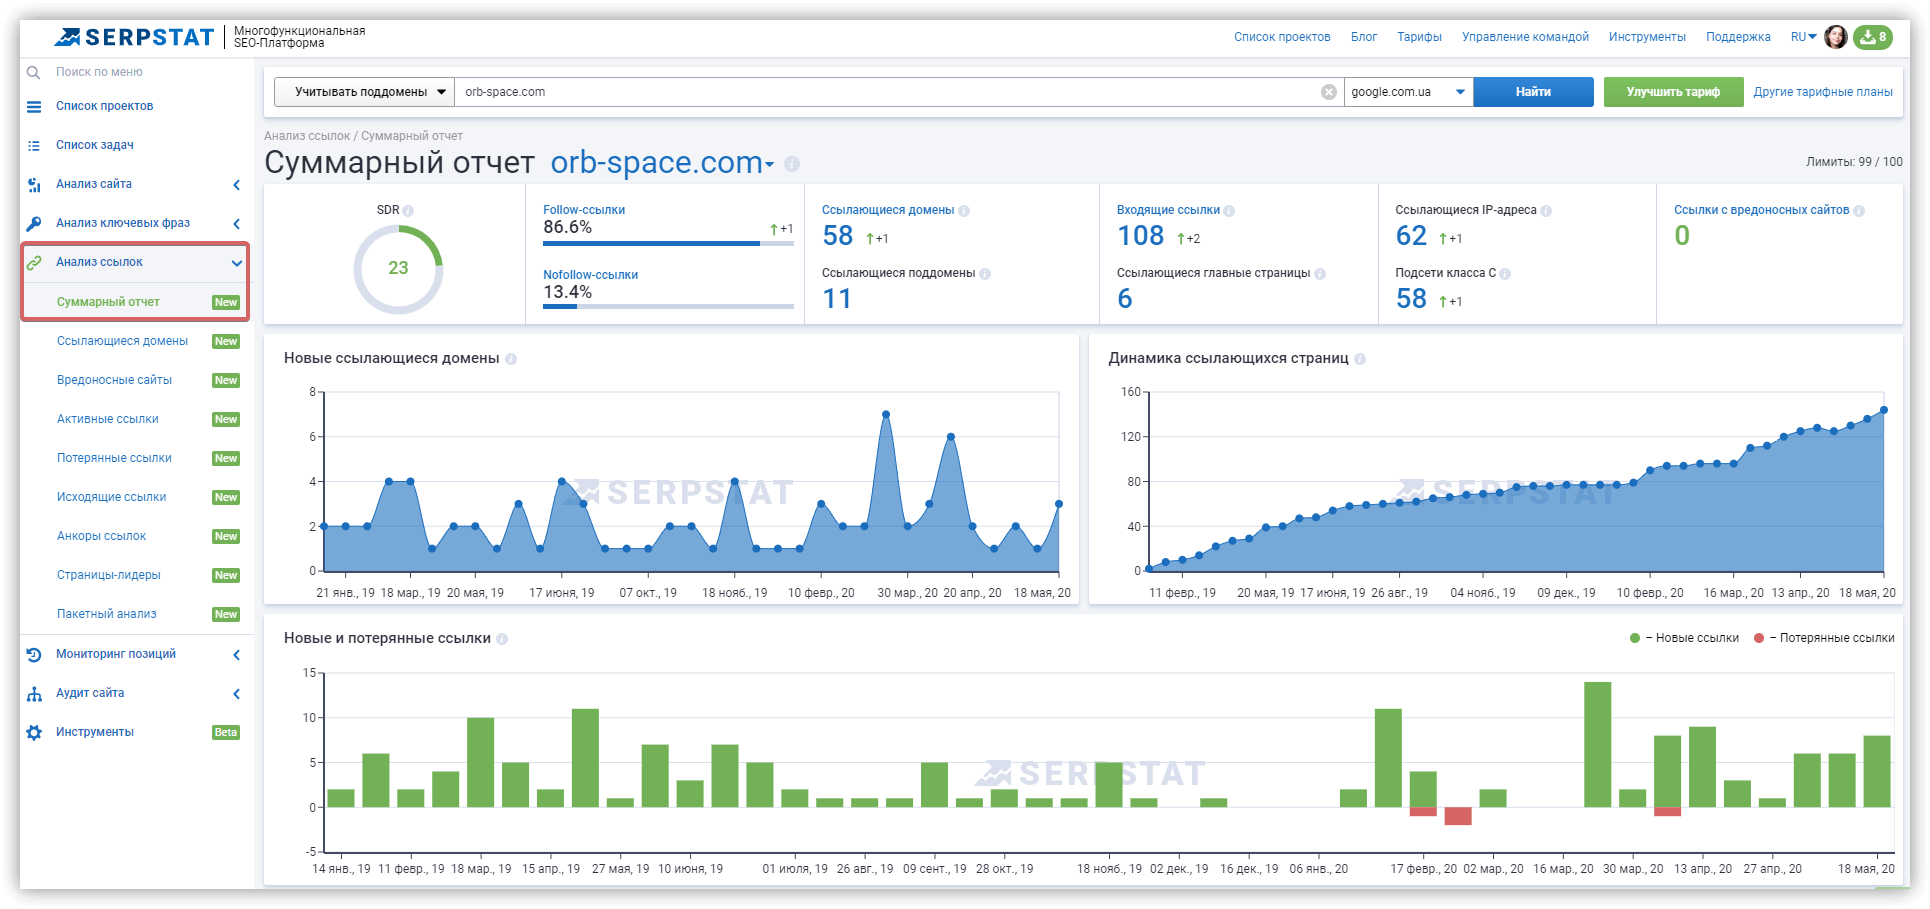
Task: Click Follow-ссылки percentage bar
Action: (668, 243)
